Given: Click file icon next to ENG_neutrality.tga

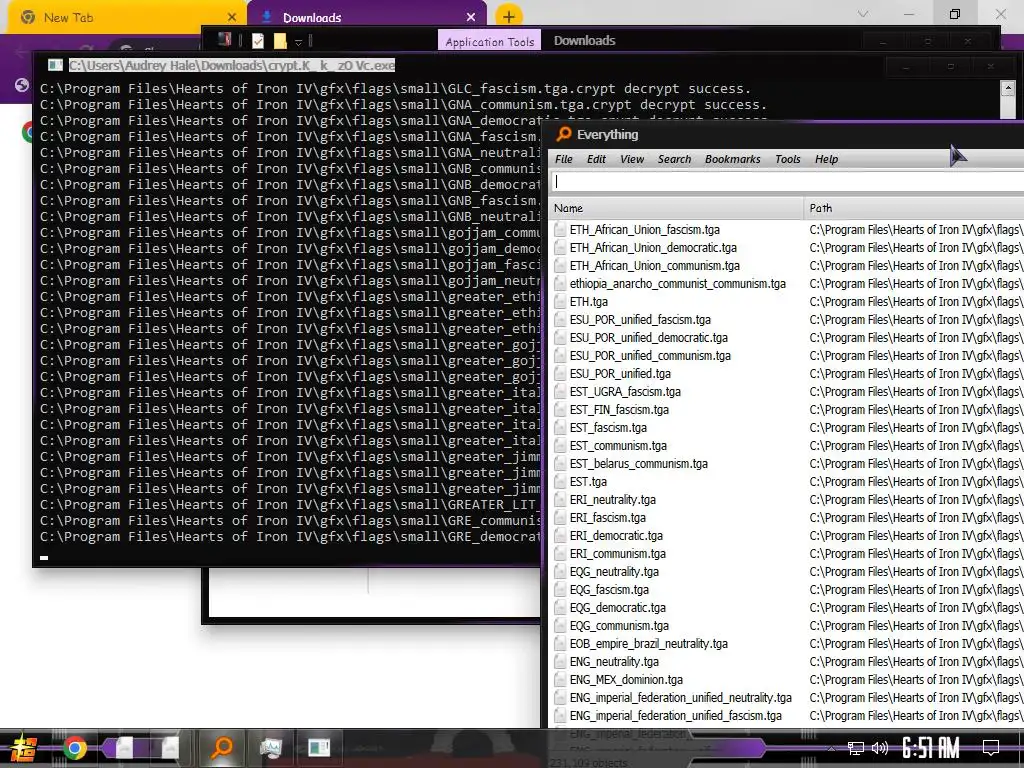Looking at the screenshot, I should click(560, 662).
